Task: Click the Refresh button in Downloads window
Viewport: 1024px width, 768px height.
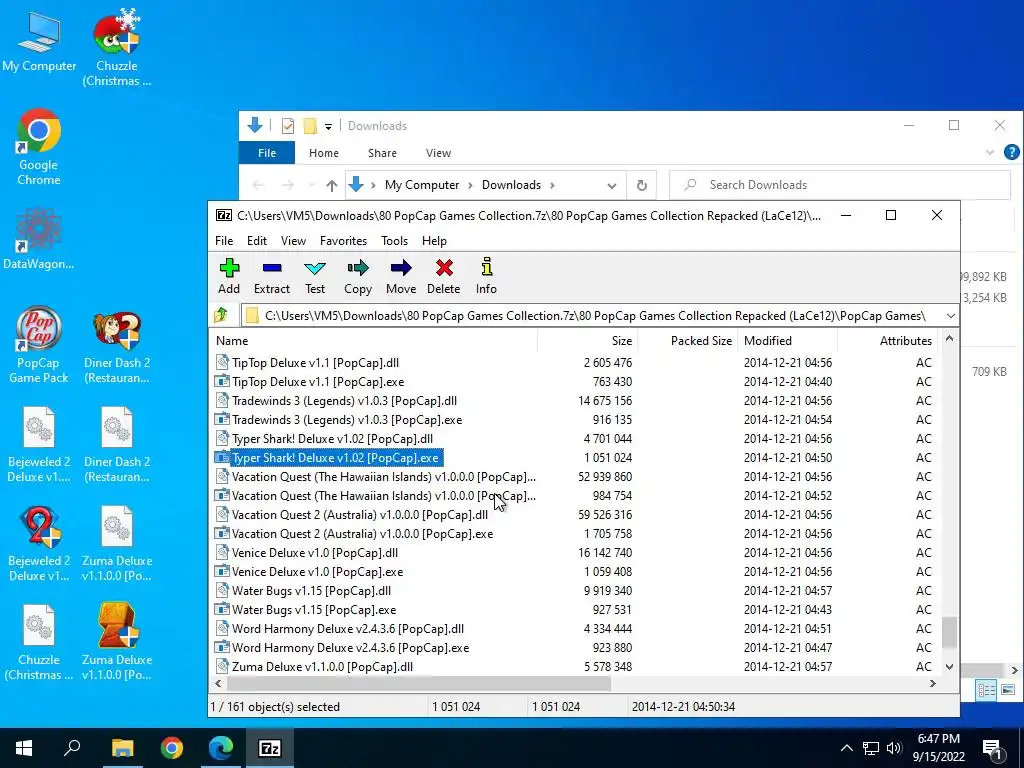Action: click(x=642, y=185)
